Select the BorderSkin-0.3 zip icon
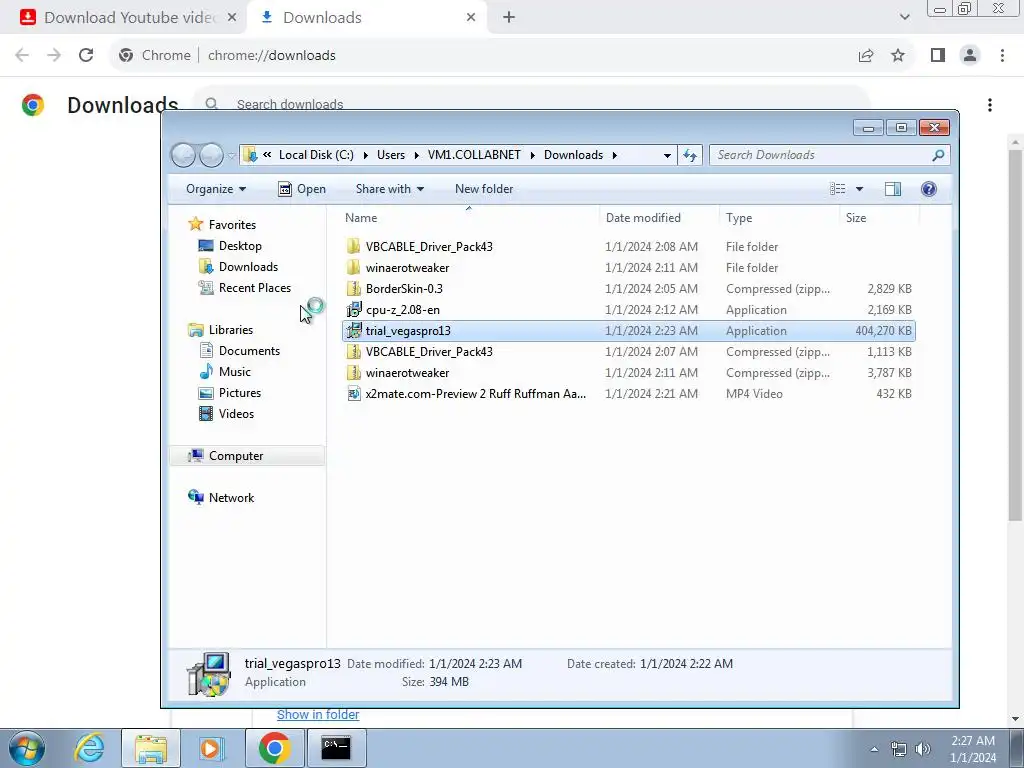The image size is (1024, 768). tap(353, 288)
